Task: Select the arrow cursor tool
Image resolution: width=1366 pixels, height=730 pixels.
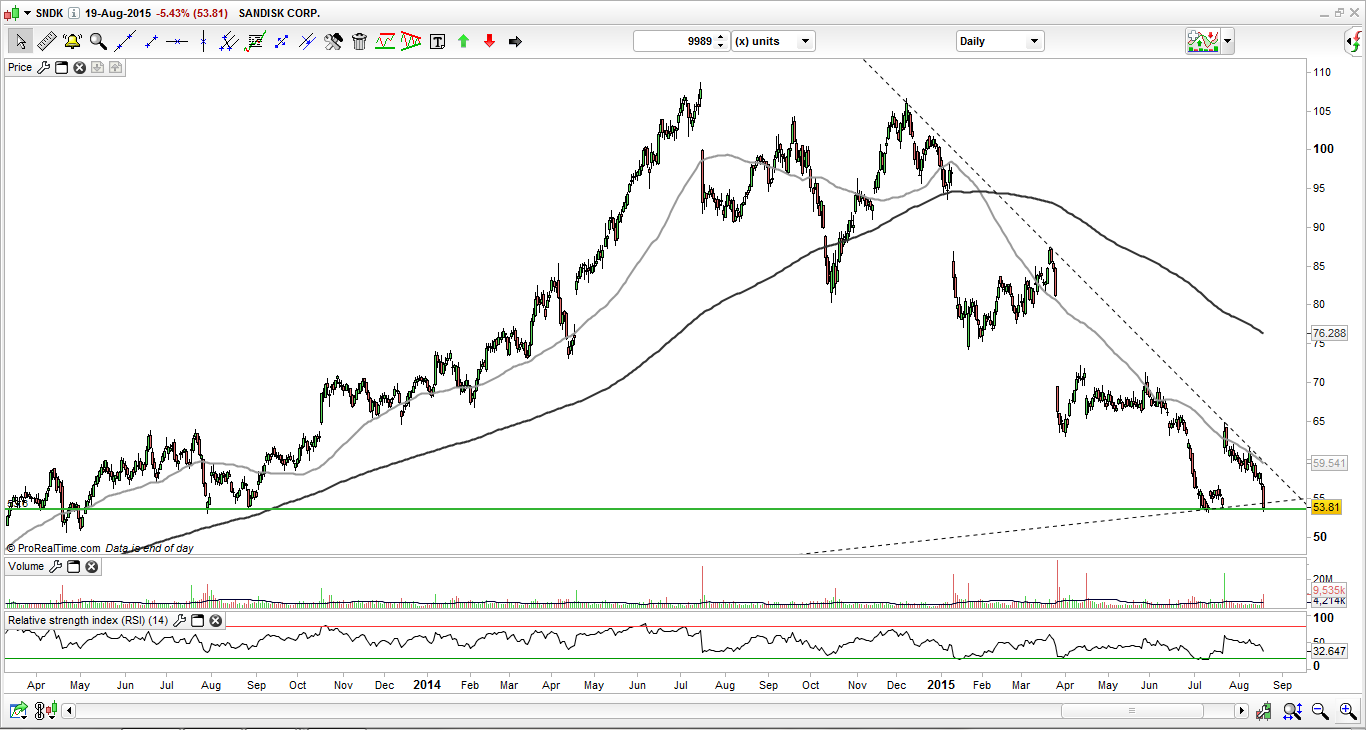Action: pyautogui.click(x=20, y=41)
